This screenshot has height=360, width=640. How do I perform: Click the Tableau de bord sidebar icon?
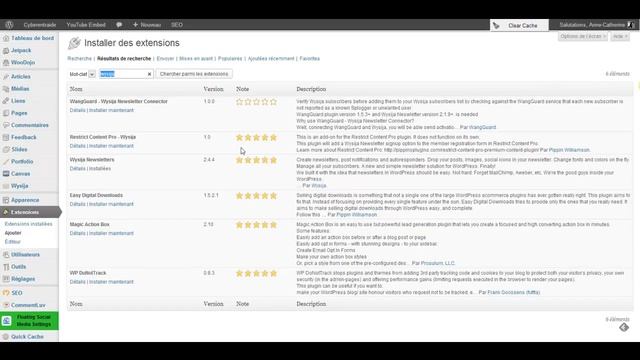tap(6, 38)
